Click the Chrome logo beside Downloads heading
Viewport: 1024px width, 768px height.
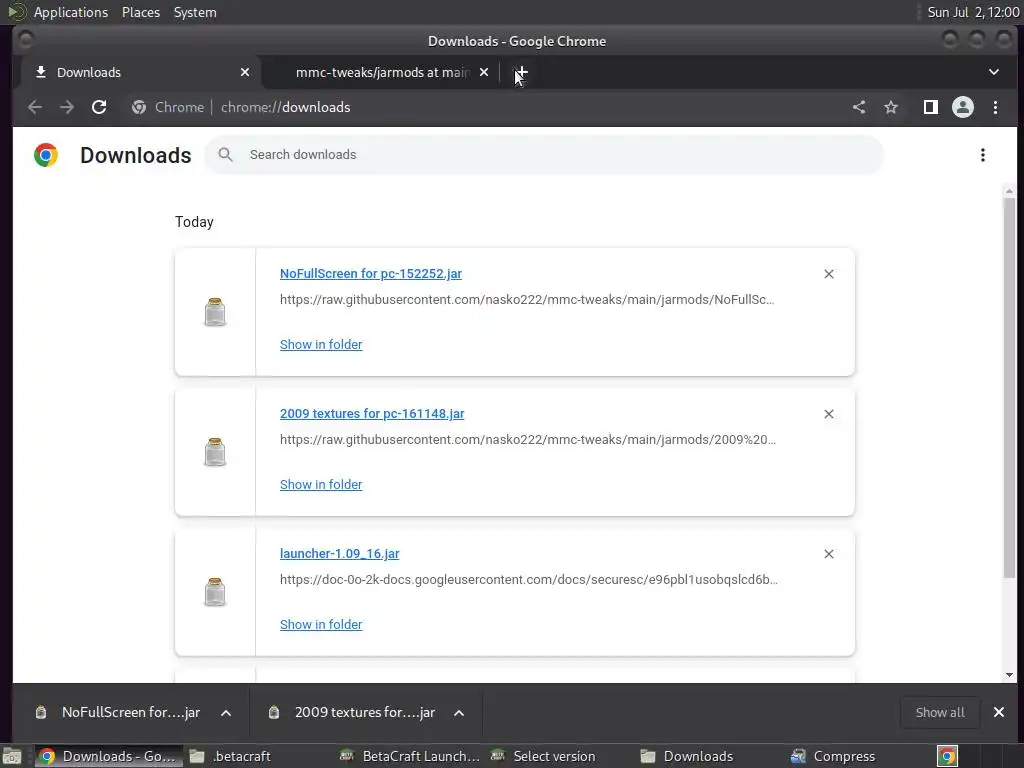[46, 155]
